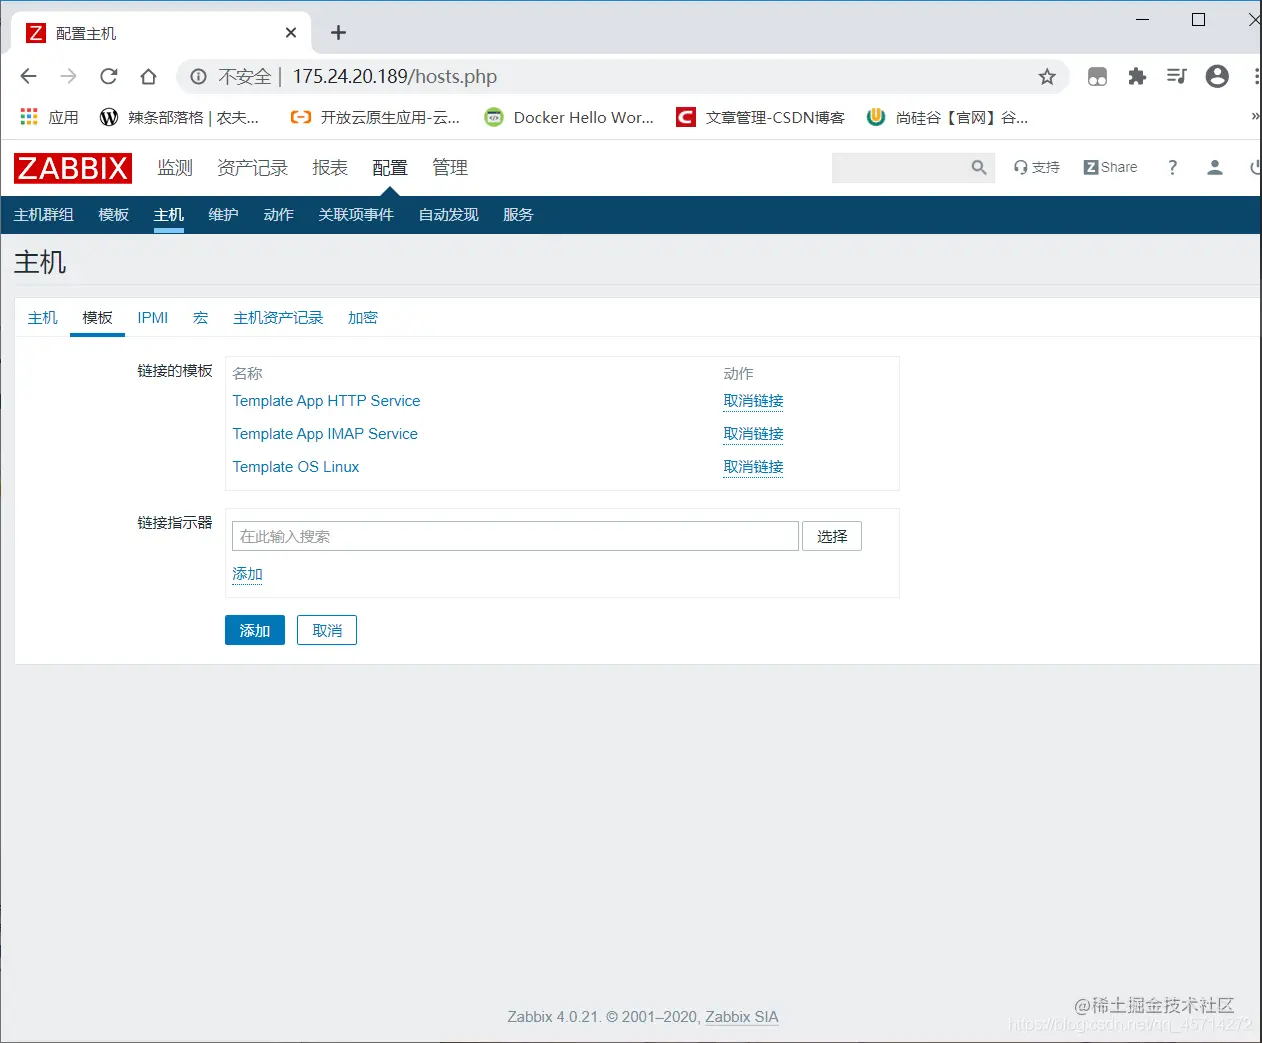Open the Docker Hello World bookmark
The height and width of the screenshot is (1043, 1262).
coord(569,117)
